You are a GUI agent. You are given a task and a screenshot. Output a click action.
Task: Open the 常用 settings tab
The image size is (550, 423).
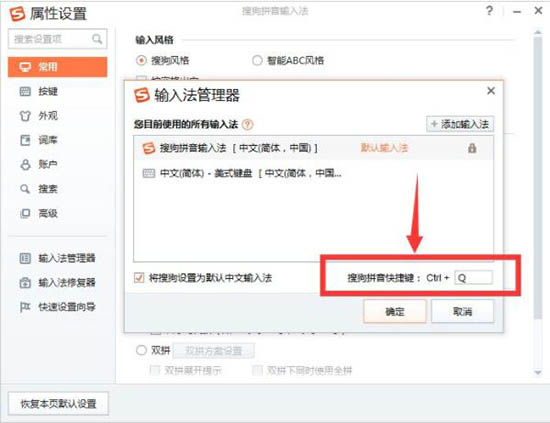pyautogui.click(x=58, y=67)
